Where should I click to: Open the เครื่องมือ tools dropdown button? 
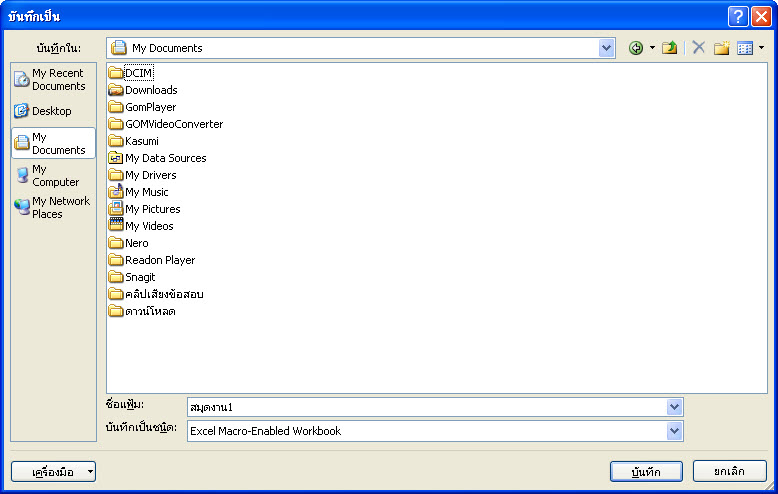(x=53, y=472)
